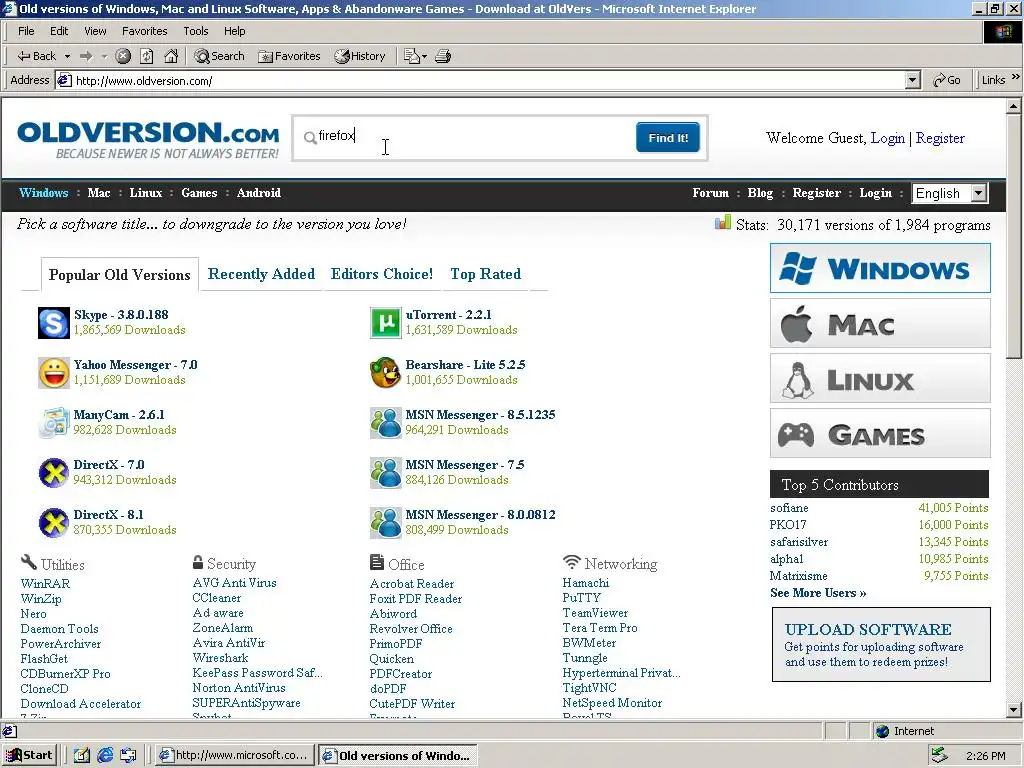Switch to the Editors Choice tab
Image resolution: width=1024 pixels, height=768 pixels.
point(381,274)
